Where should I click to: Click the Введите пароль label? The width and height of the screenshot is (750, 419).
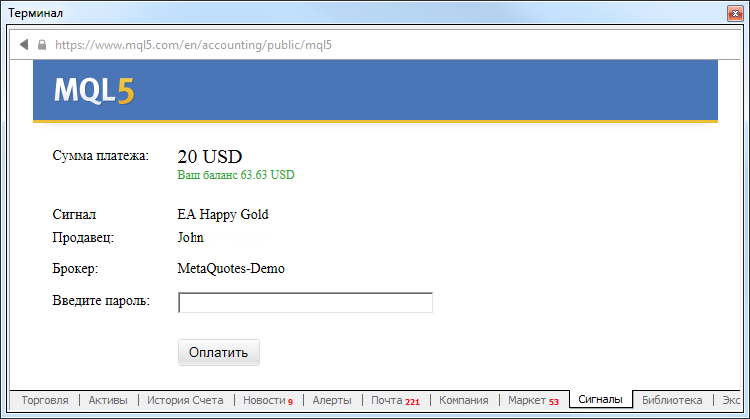[101, 300]
